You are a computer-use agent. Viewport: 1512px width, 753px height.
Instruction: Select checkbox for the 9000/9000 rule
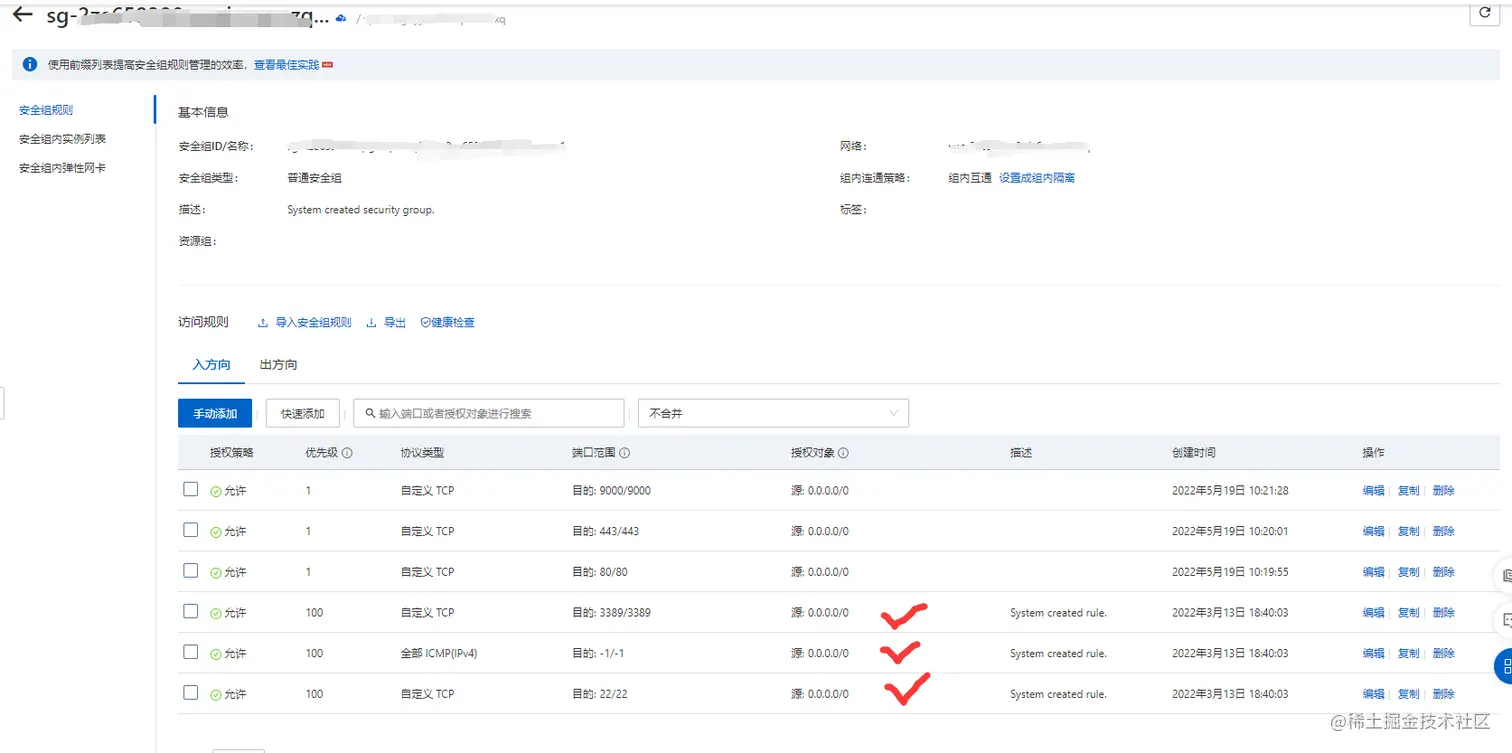(191, 490)
